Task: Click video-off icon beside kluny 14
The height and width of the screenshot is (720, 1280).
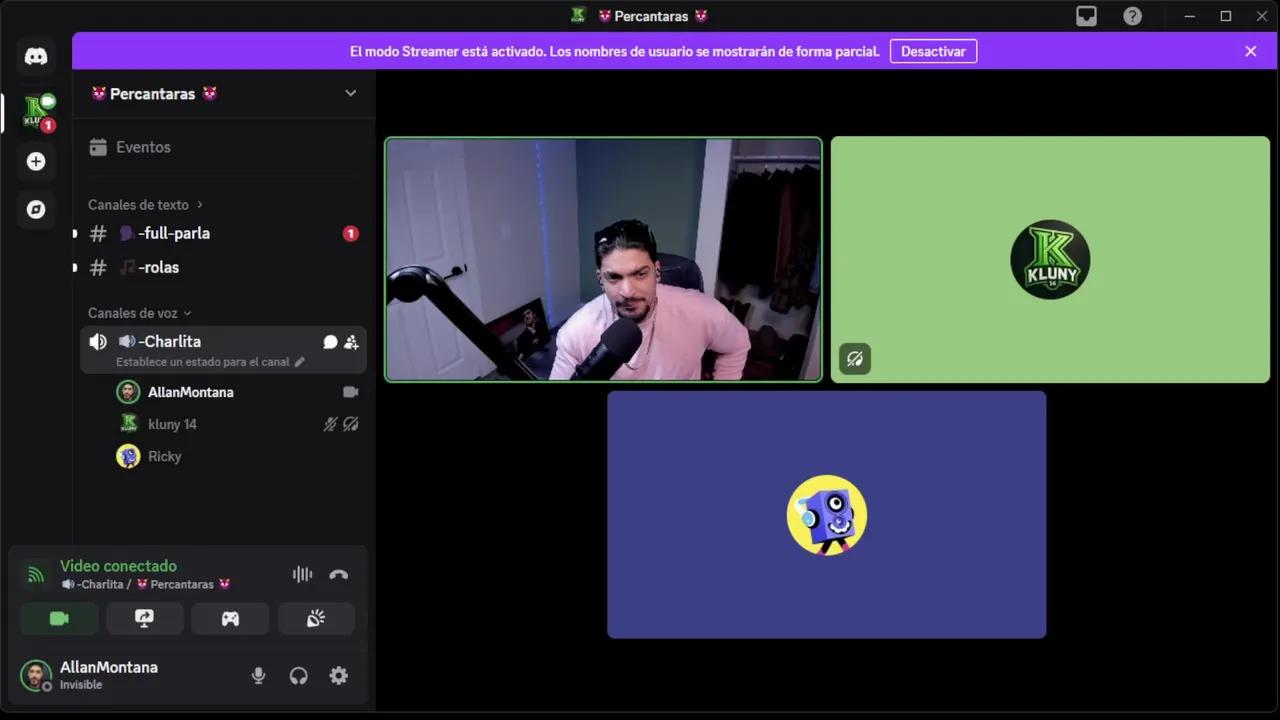Action: click(x=351, y=424)
